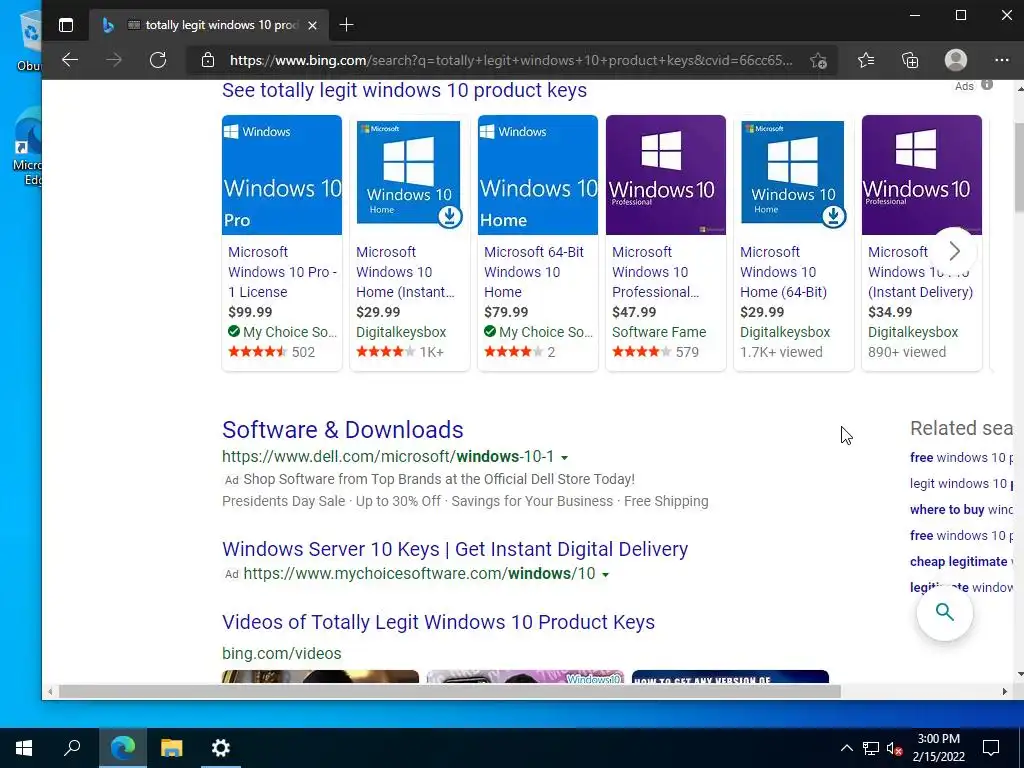Click the 502 ratings count

(303, 352)
